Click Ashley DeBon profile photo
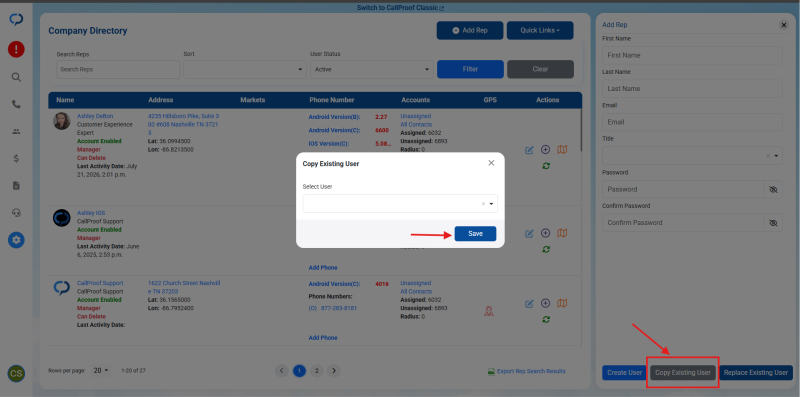Image resolution: width=800 pixels, height=397 pixels. [x=62, y=121]
